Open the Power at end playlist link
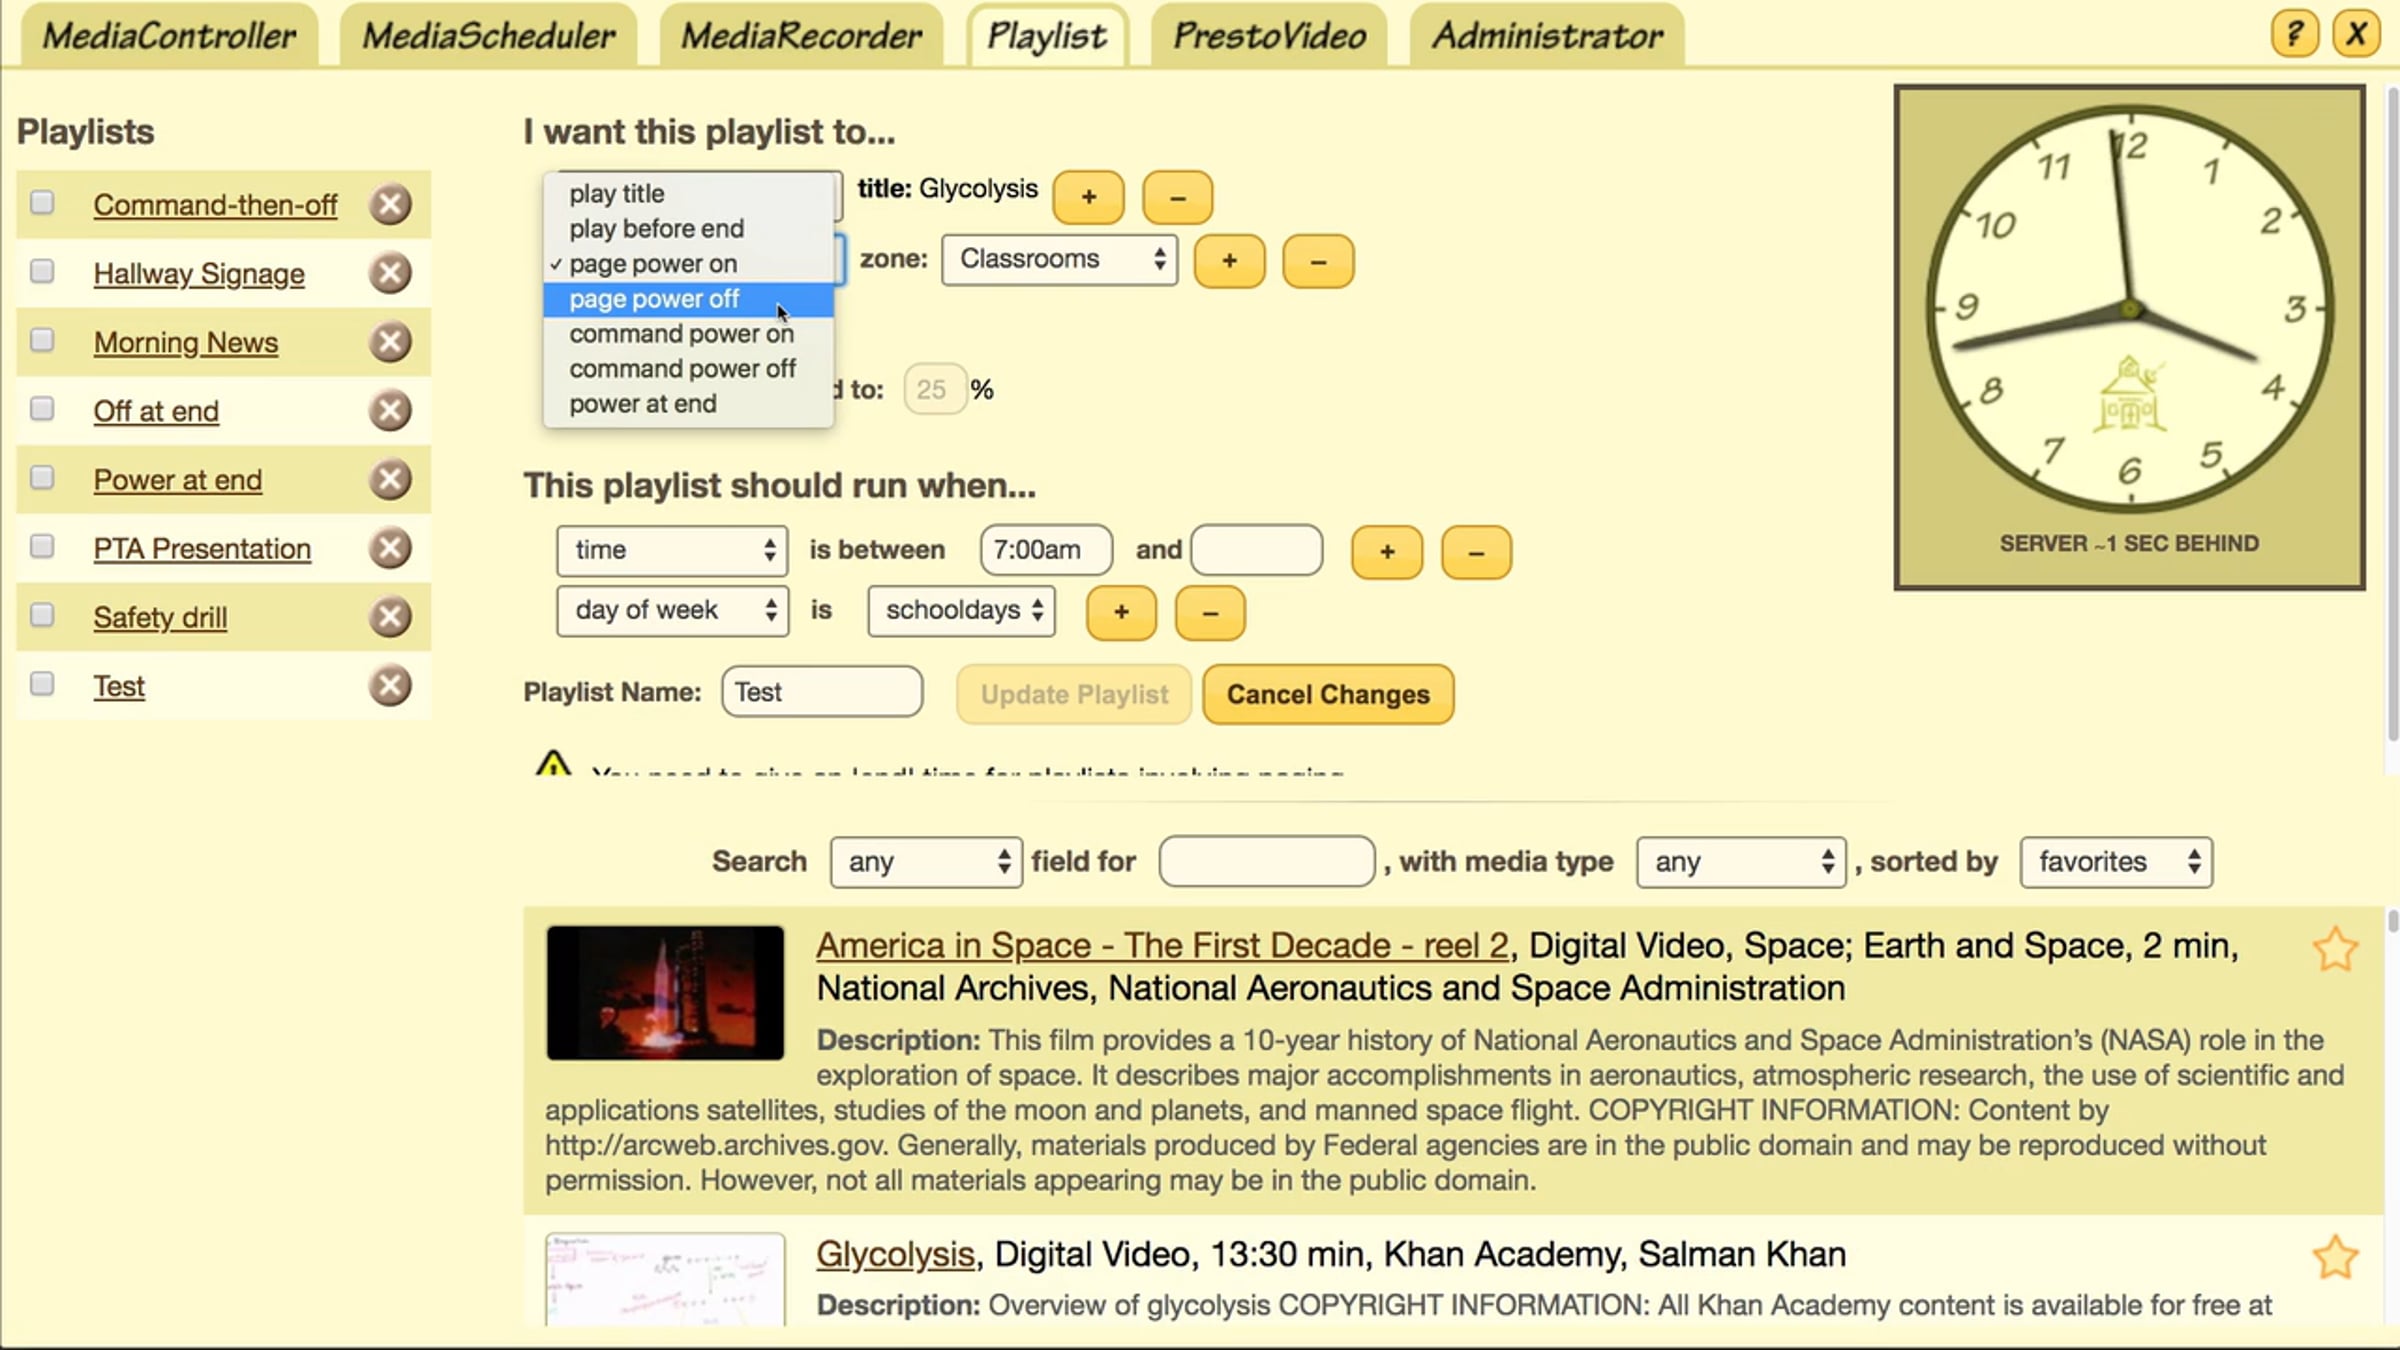 coord(178,480)
